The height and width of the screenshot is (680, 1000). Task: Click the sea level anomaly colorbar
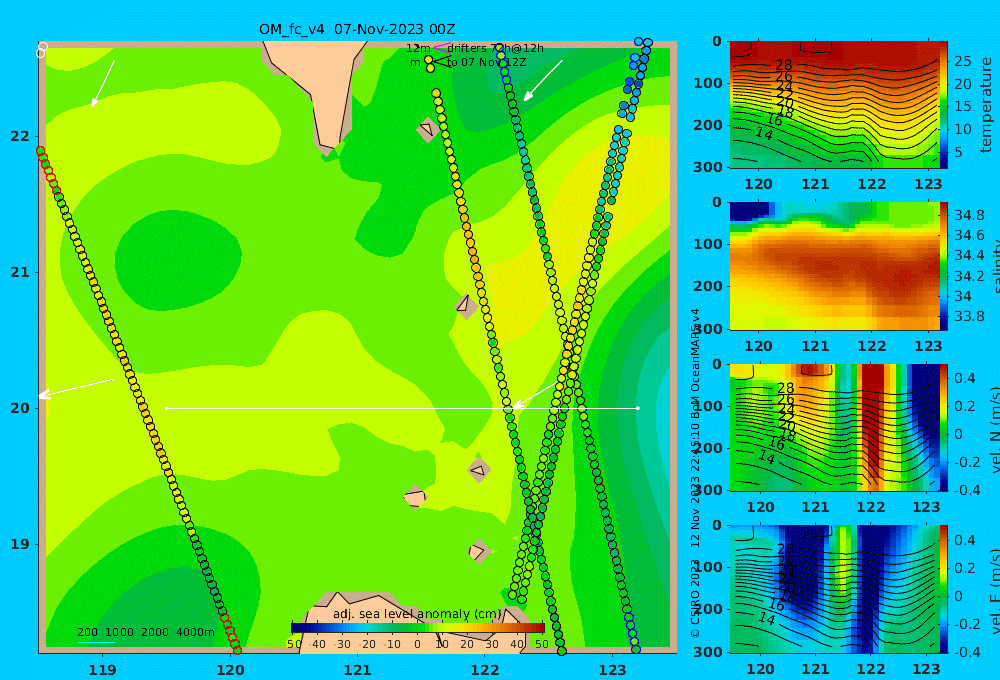(x=418, y=628)
